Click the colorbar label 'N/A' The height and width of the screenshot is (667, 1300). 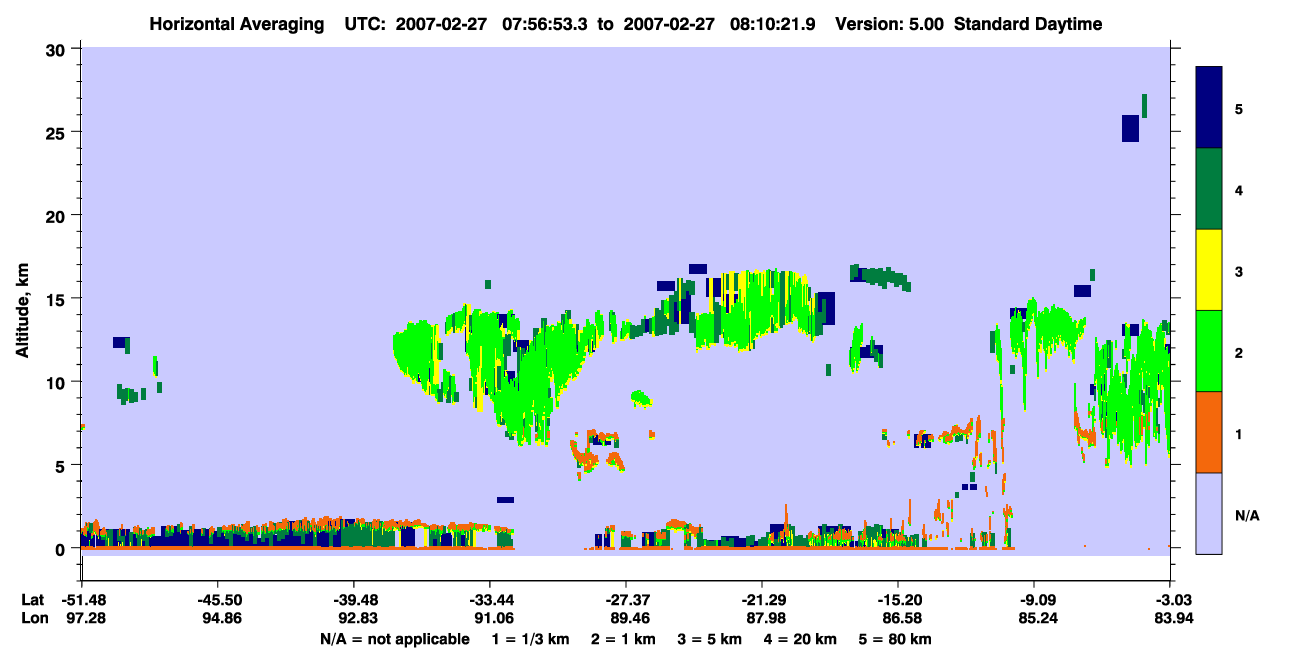coord(1247,516)
